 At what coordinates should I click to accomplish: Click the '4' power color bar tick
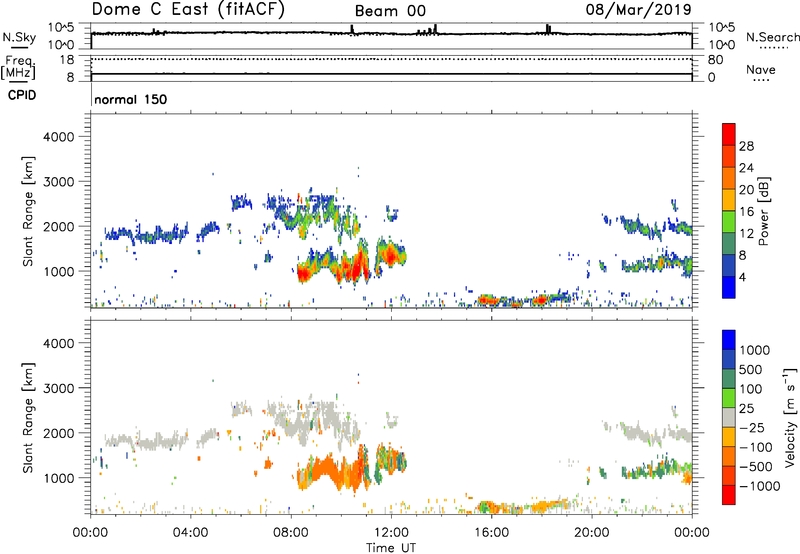tap(742, 277)
